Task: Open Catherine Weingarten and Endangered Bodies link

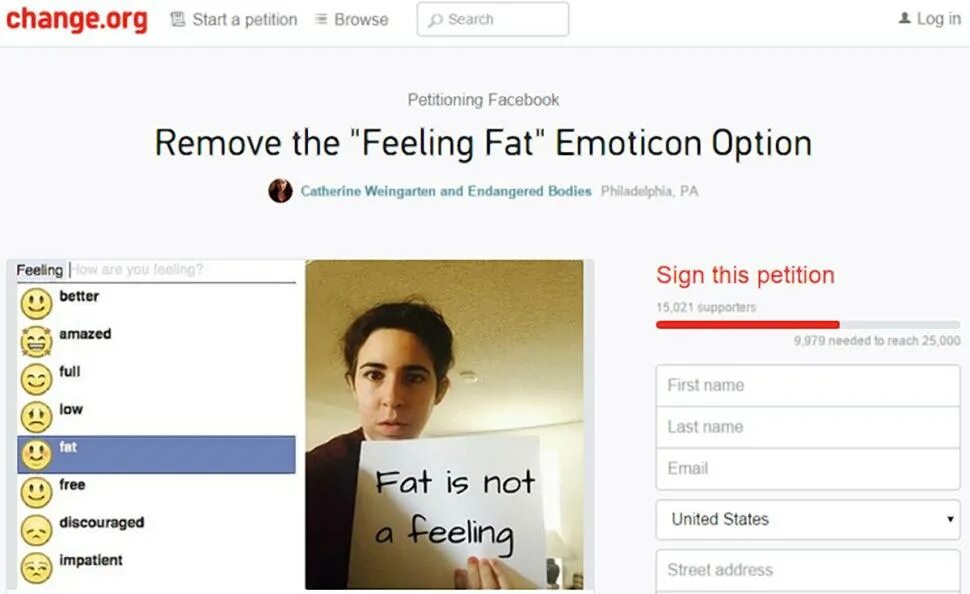Action: (x=446, y=191)
